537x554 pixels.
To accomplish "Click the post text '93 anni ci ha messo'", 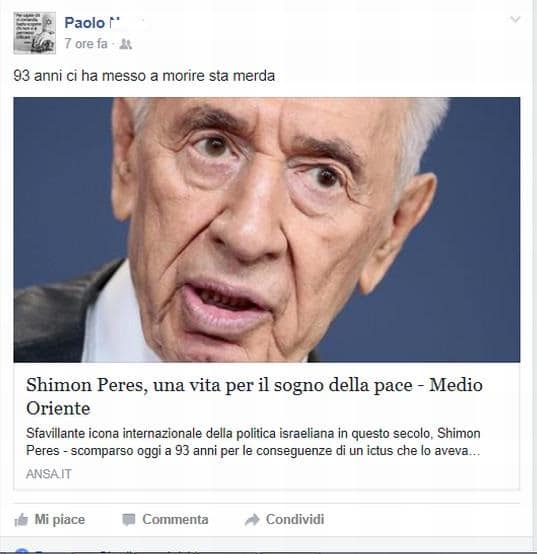I will pyautogui.click(x=144, y=76).
